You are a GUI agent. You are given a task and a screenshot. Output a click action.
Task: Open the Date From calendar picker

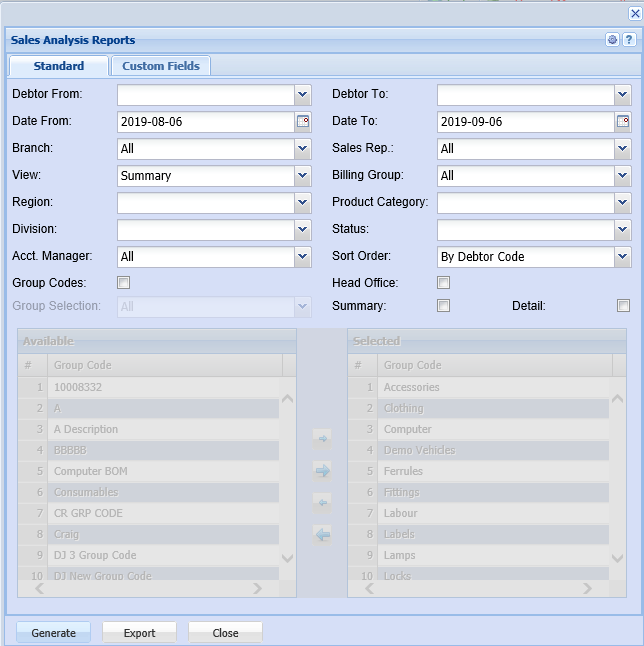tap(303, 122)
